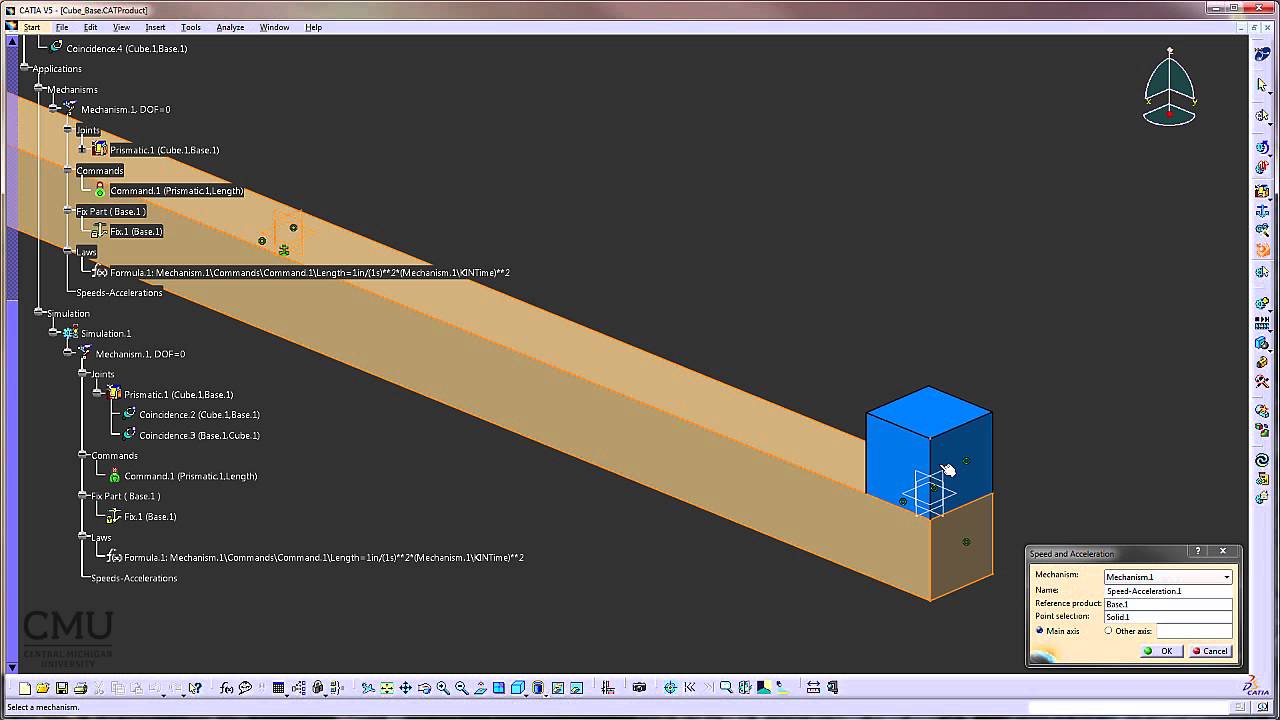Open the Mechanism dropdown in dialog
The image size is (1280, 720).
1227,577
